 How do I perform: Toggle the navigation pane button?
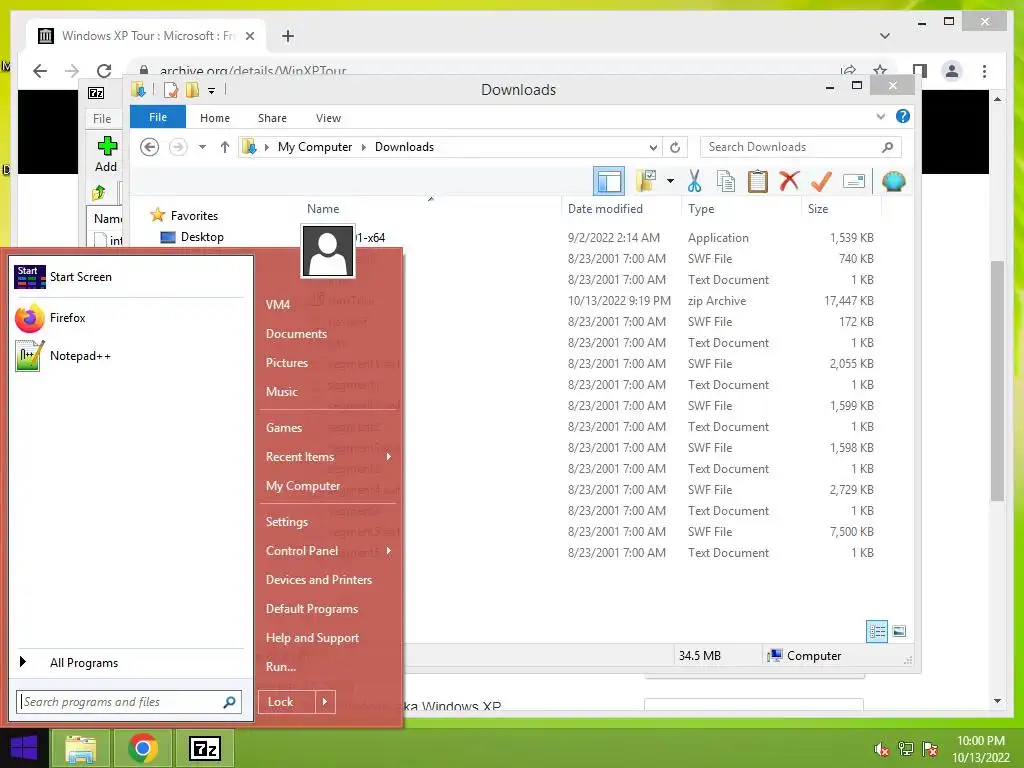609,182
